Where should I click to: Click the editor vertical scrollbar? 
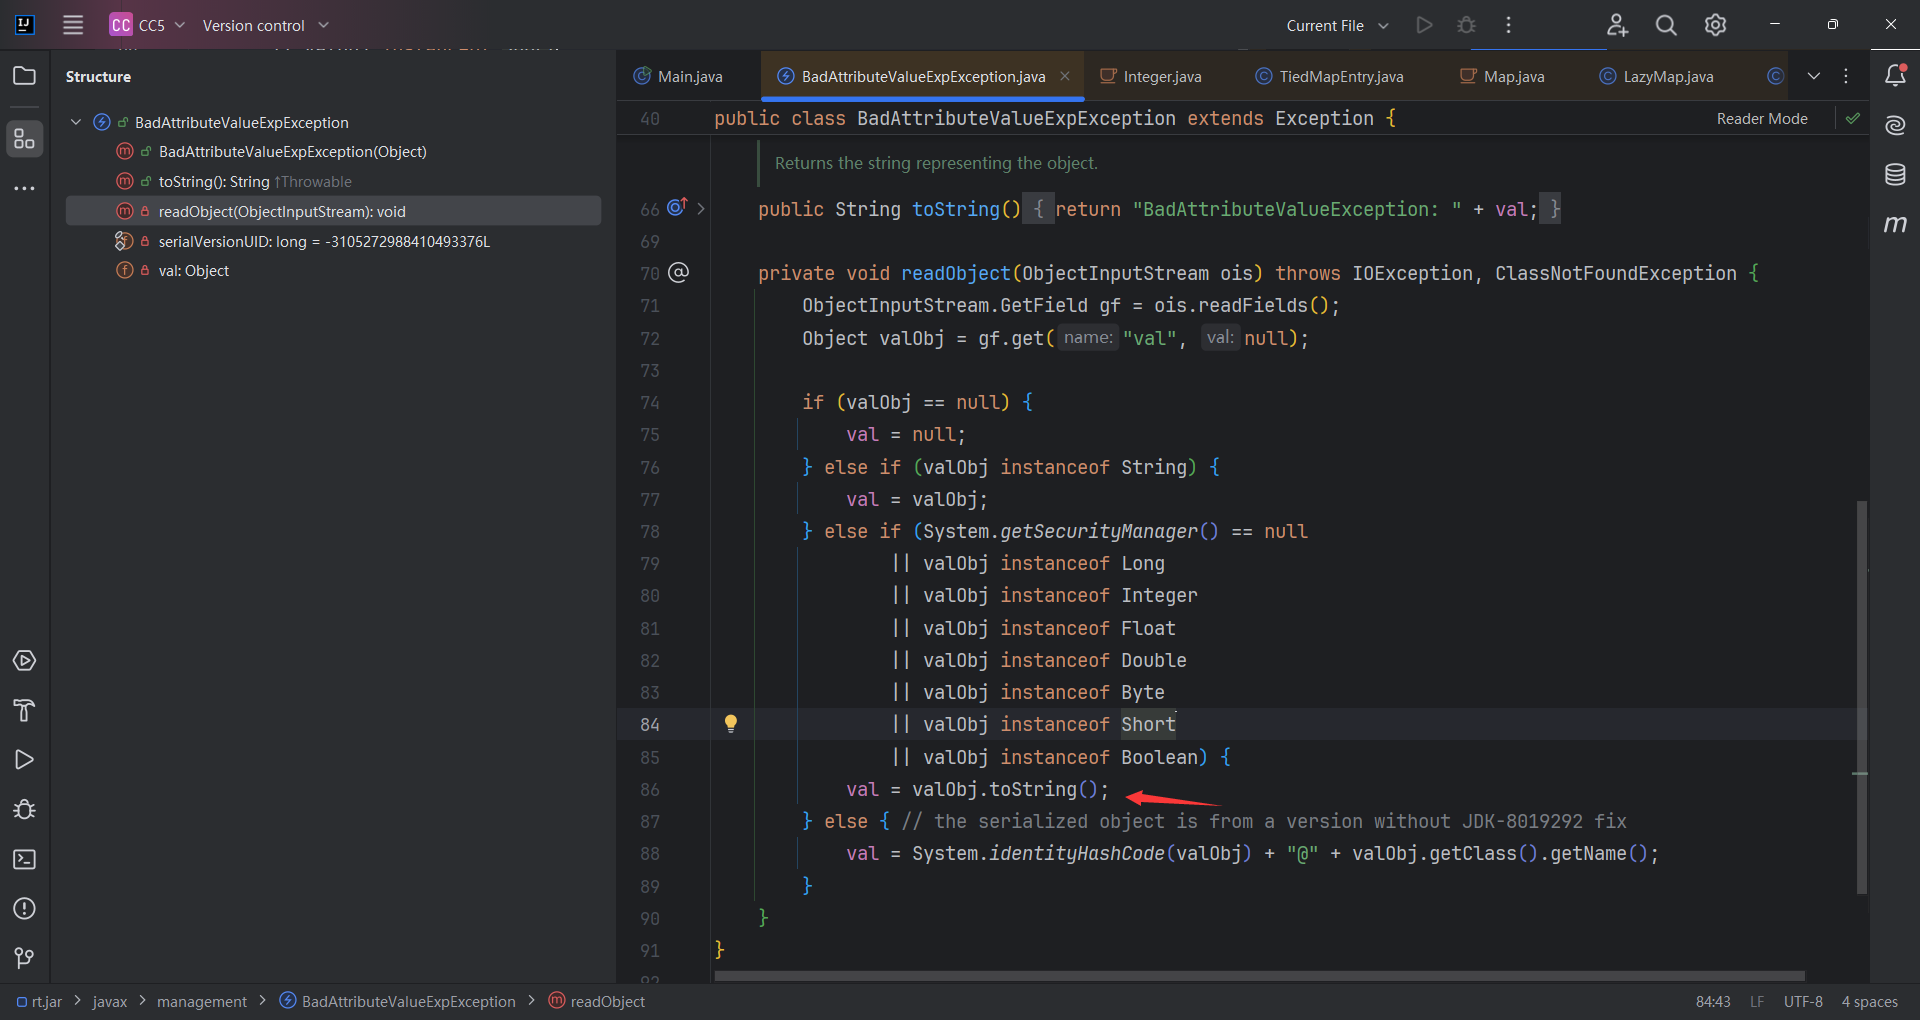[x=1861, y=696]
